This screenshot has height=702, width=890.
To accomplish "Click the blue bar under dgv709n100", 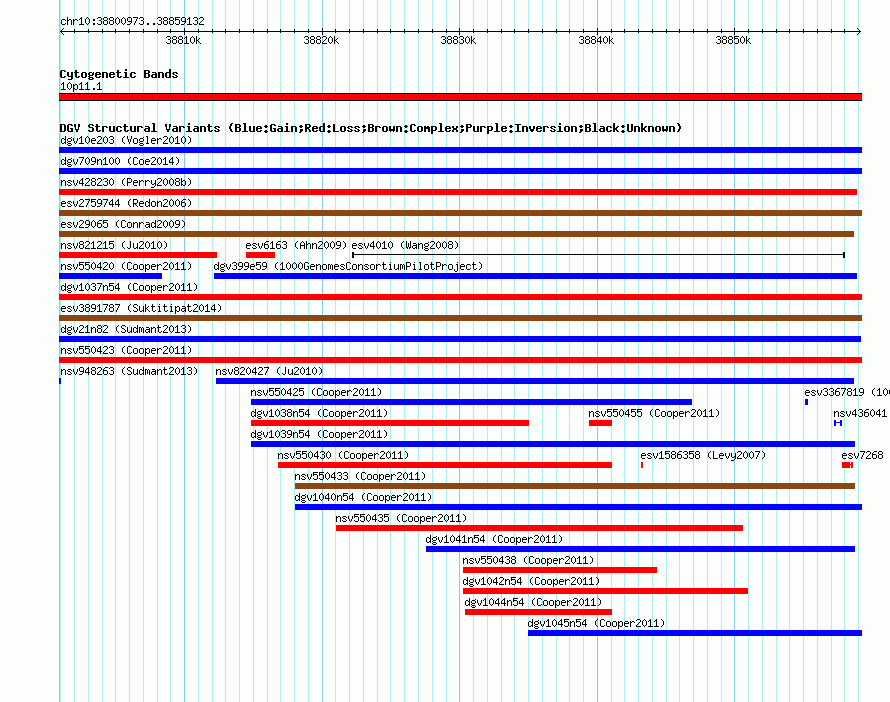I will click(460, 171).
